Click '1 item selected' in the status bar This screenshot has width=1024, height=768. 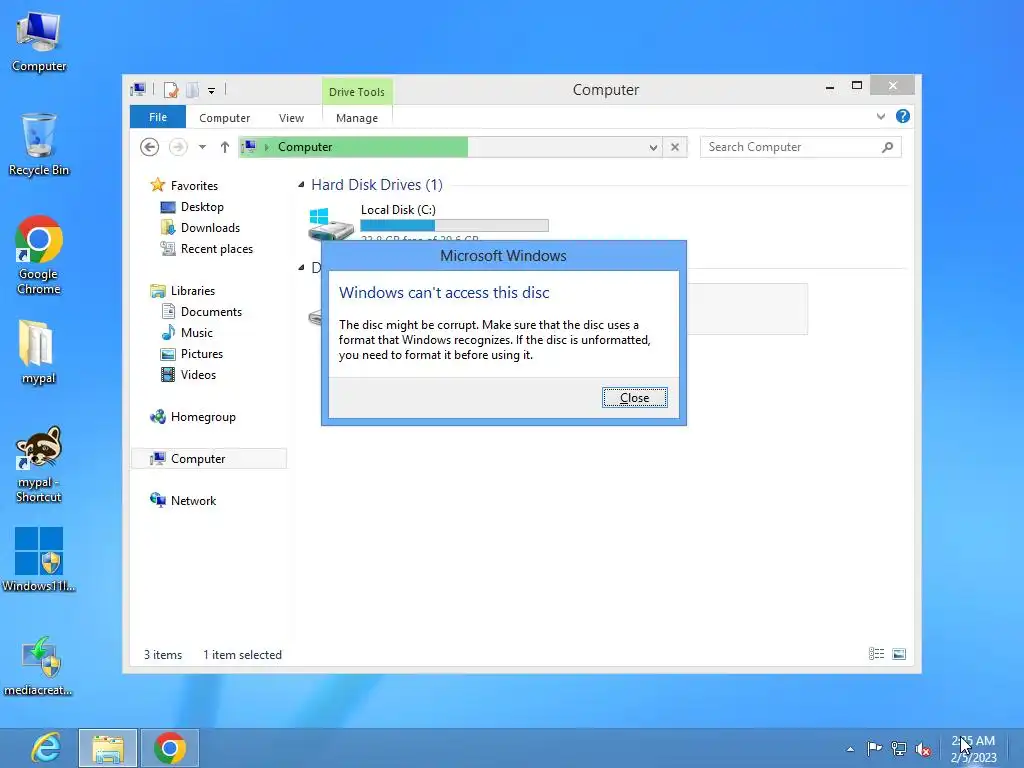[x=242, y=654]
